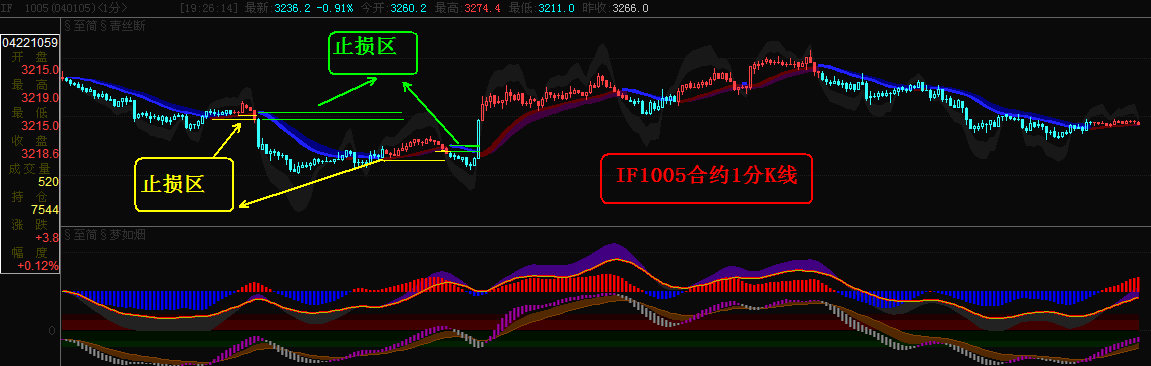Click the -0.91% change value
The image size is (1151, 366).
(x=335, y=7)
